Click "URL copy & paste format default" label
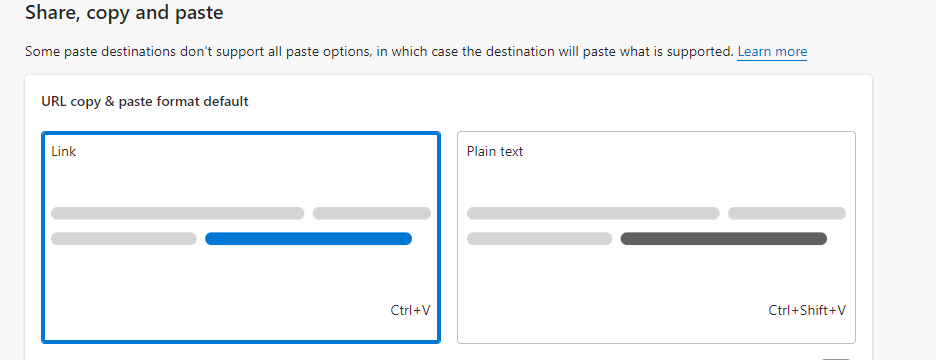 point(145,101)
